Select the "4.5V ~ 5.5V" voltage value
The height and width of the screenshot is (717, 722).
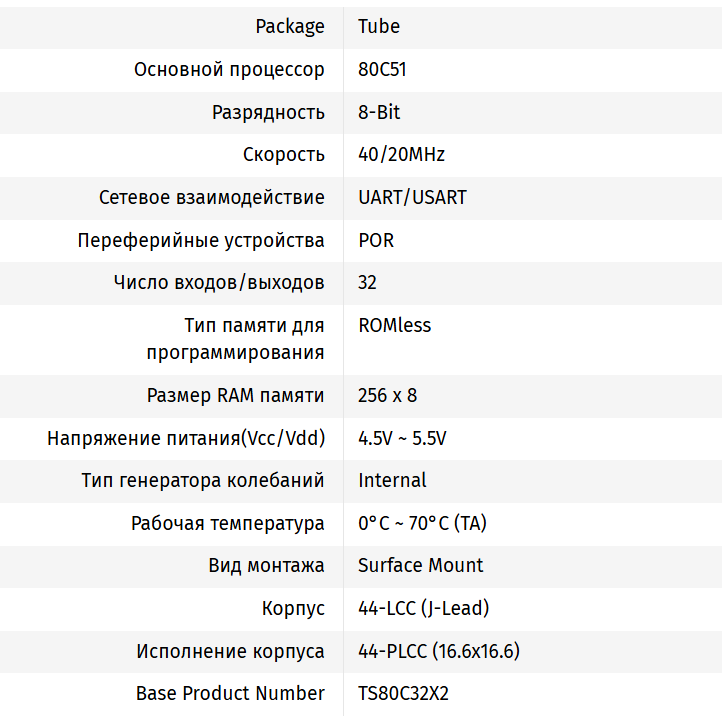click(x=402, y=438)
